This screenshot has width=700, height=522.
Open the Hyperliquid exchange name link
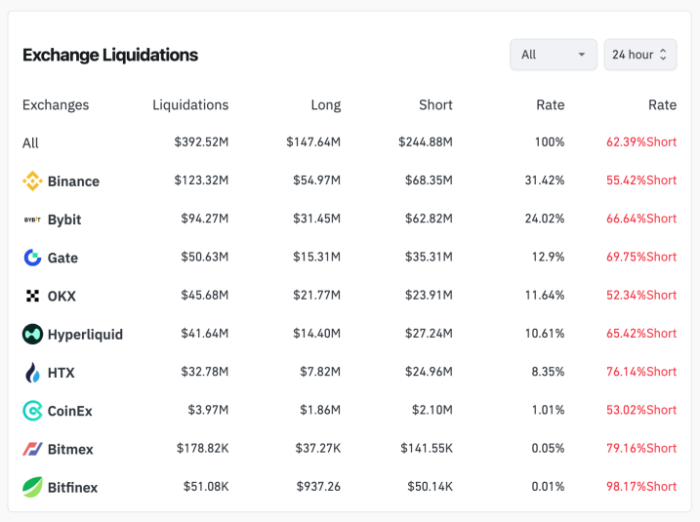[85, 335]
